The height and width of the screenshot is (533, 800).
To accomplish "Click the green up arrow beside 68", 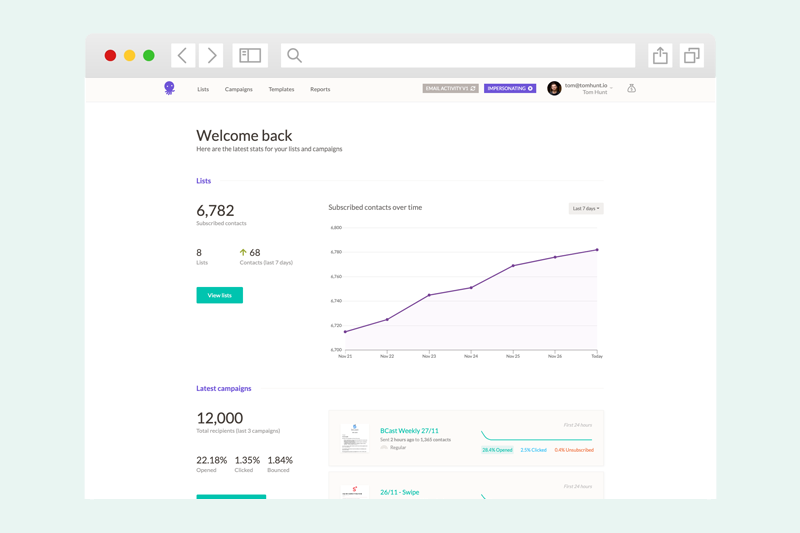I will (243, 252).
